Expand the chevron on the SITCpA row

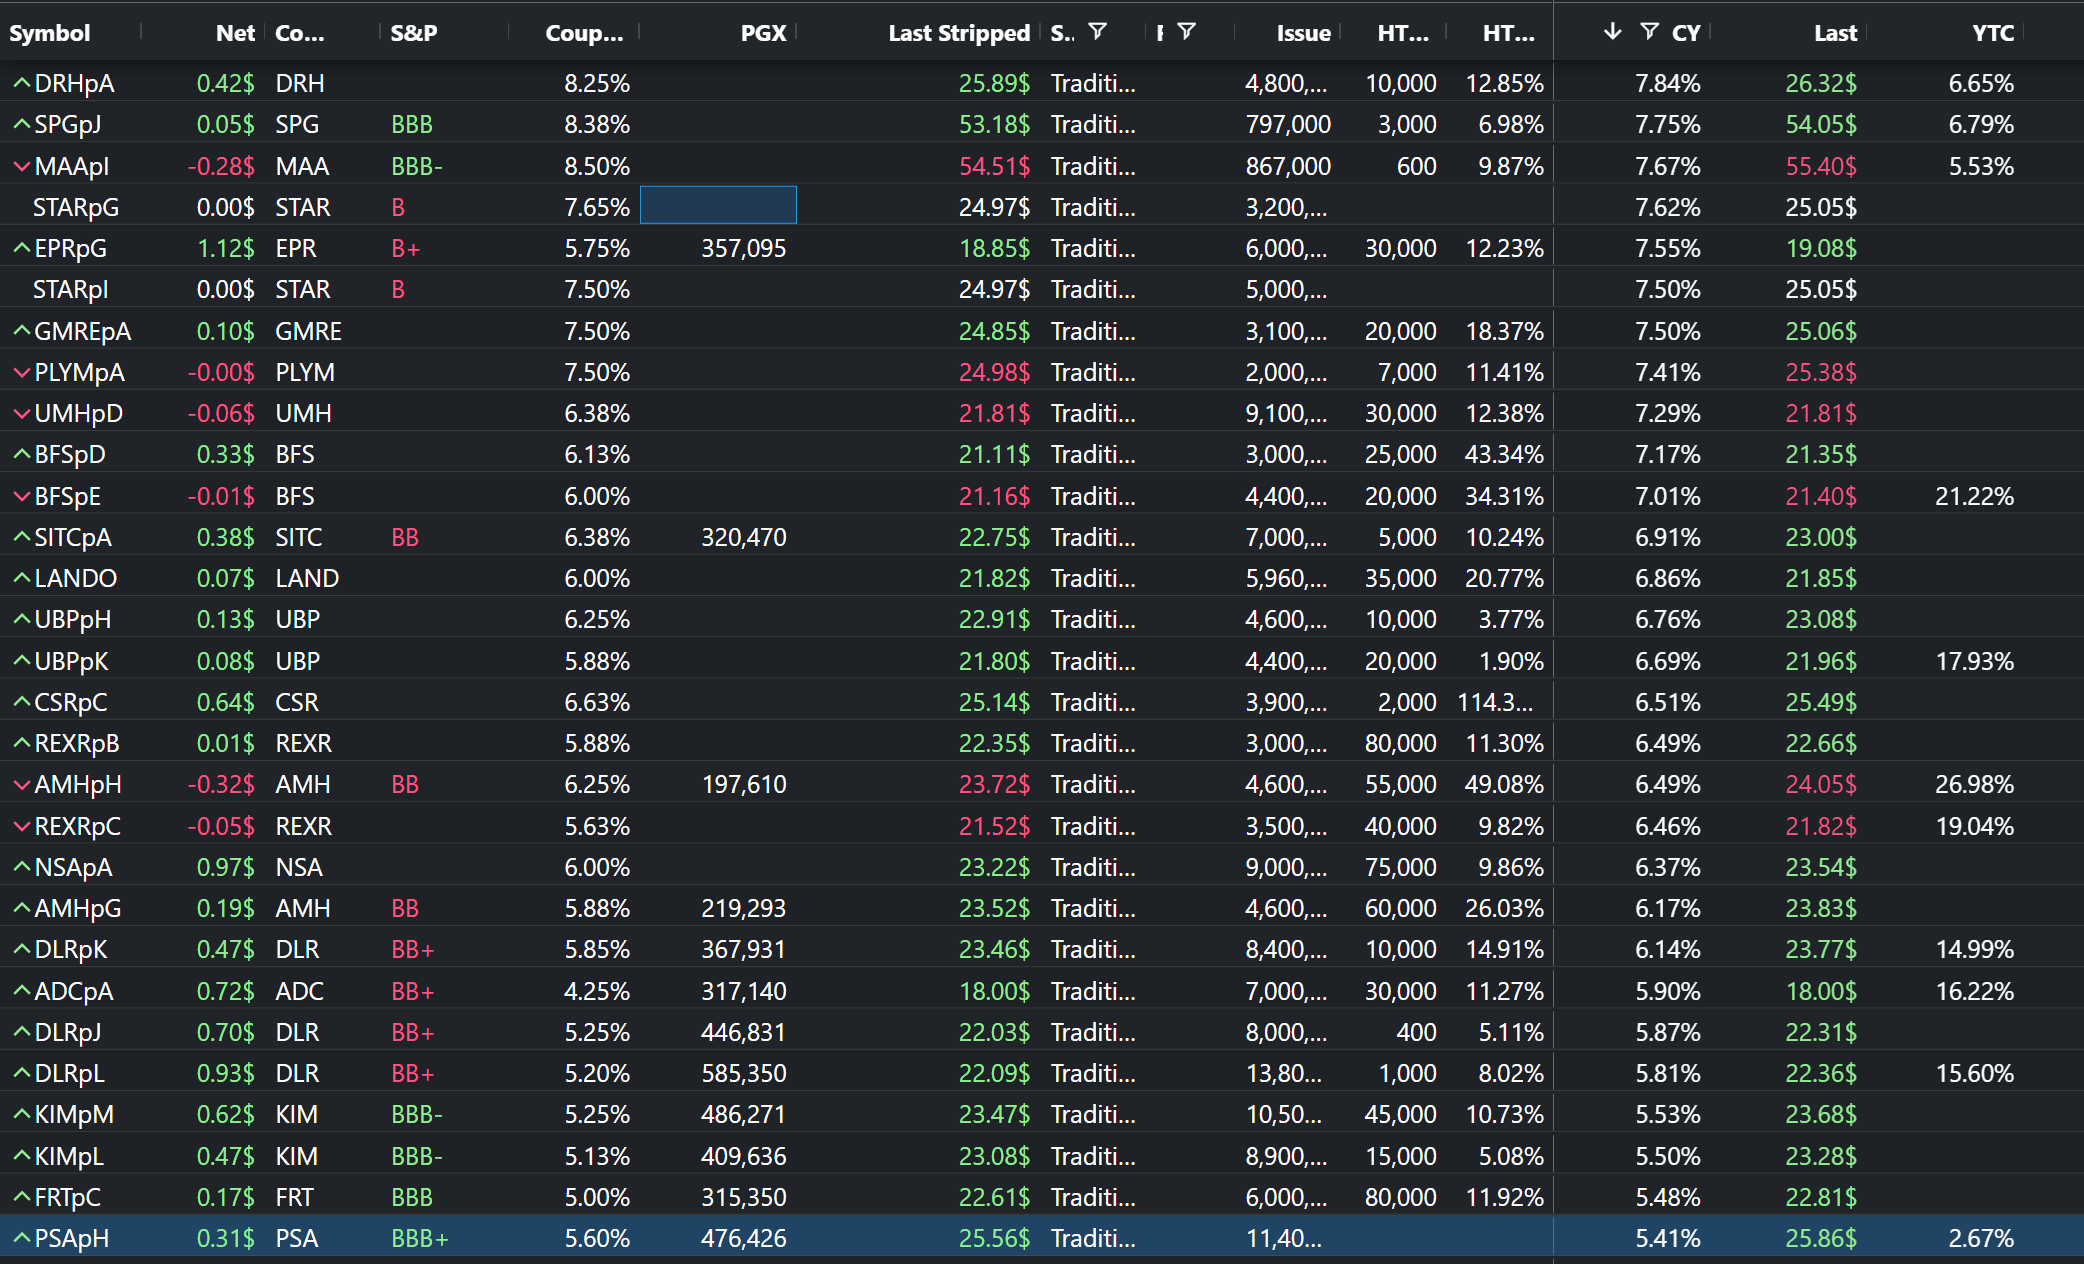pos(20,537)
